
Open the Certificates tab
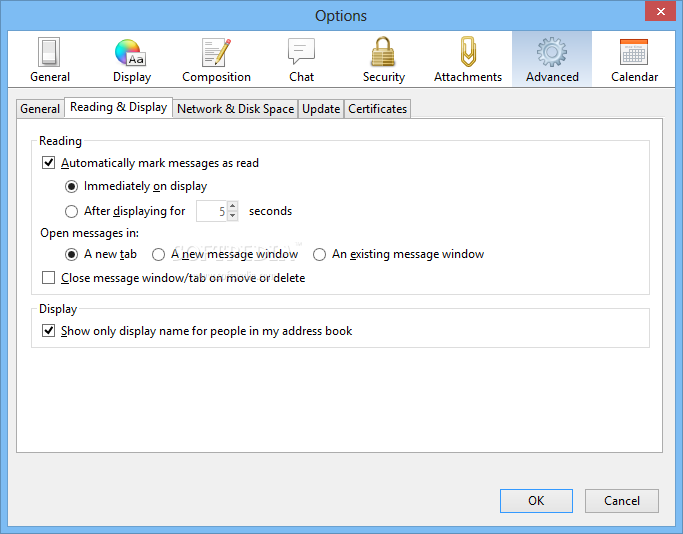pyautogui.click(x=378, y=109)
